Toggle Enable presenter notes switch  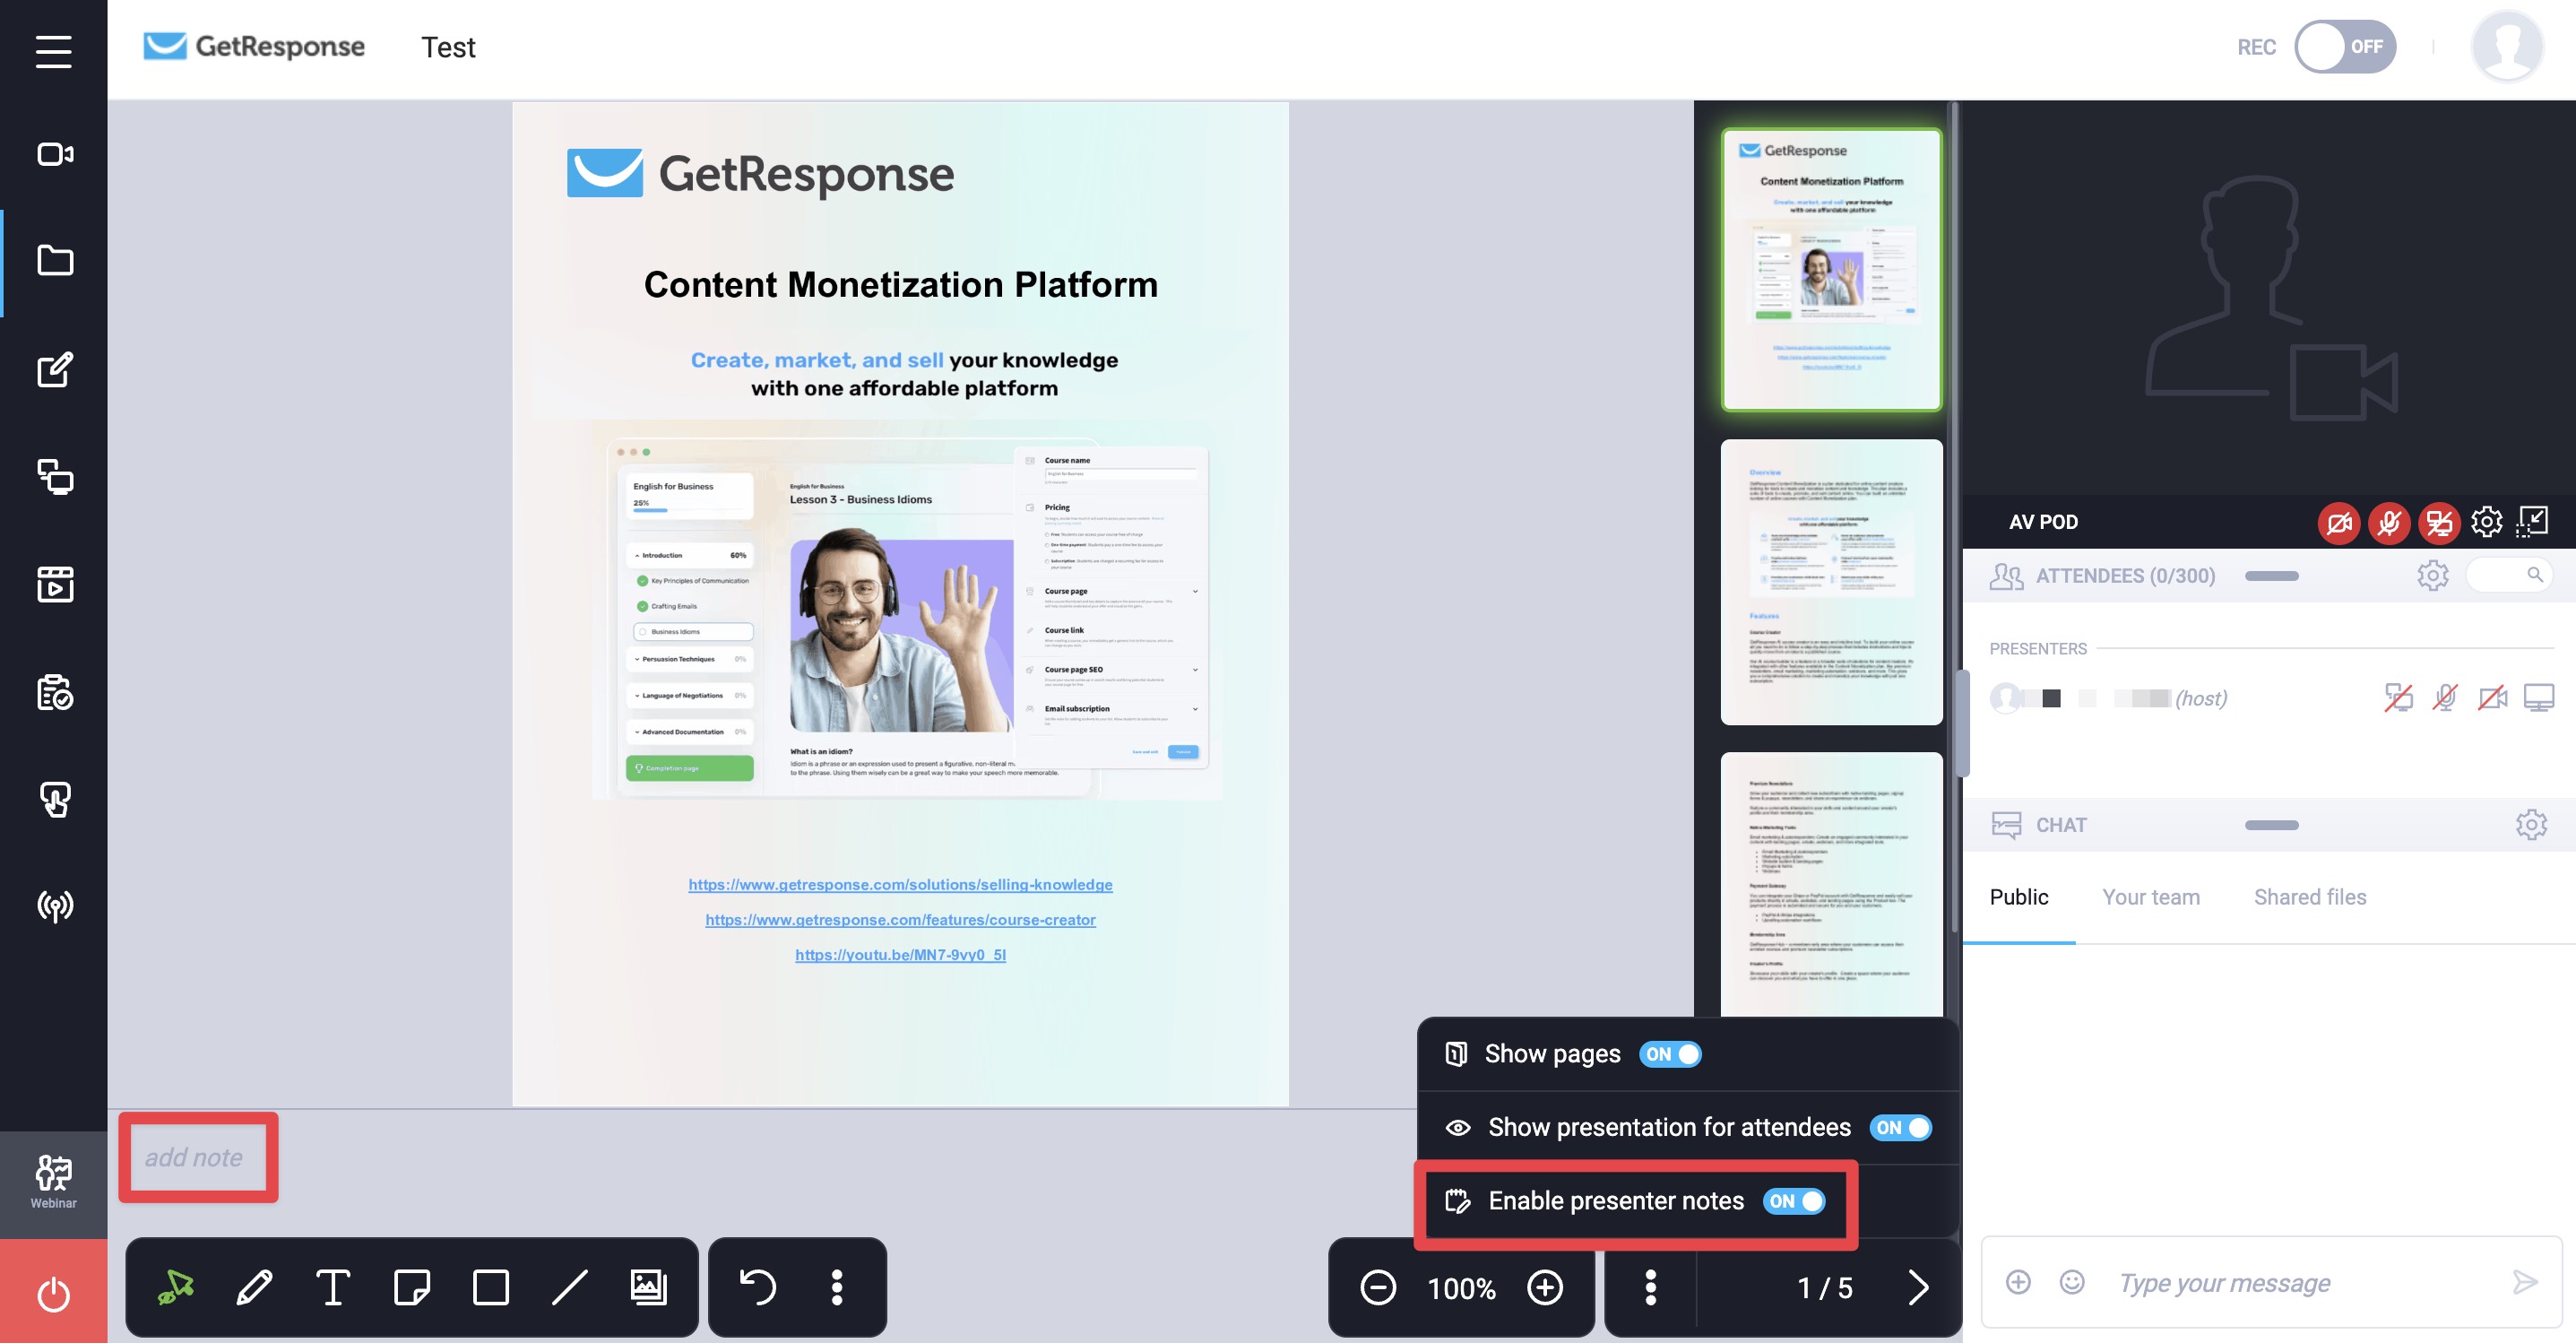click(x=1794, y=1201)
